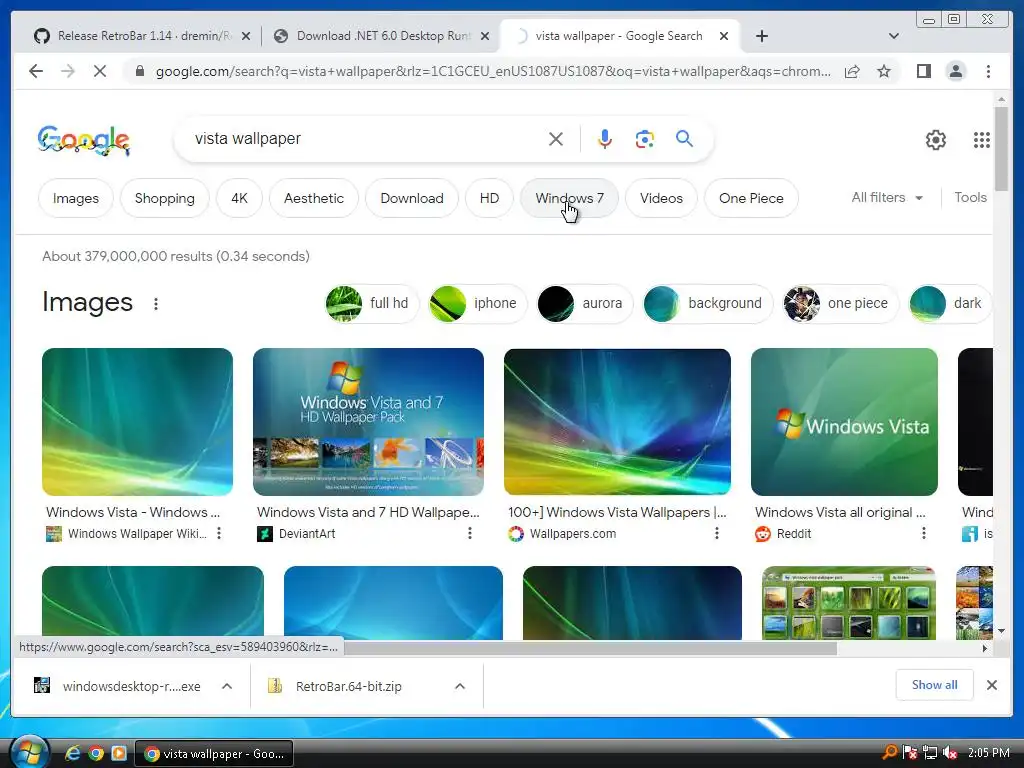
Task: Click Show all downloads
Action: tap(935, 684)
